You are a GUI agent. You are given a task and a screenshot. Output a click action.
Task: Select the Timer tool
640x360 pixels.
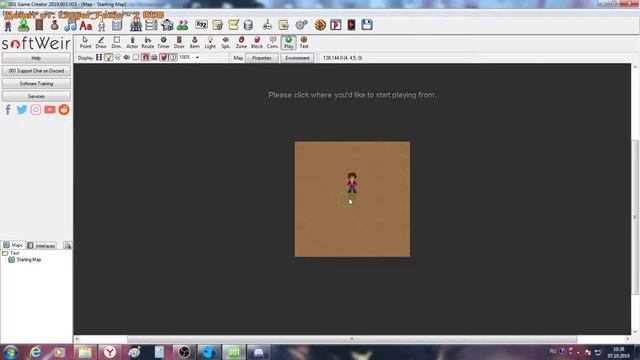[x=163, y=42]
